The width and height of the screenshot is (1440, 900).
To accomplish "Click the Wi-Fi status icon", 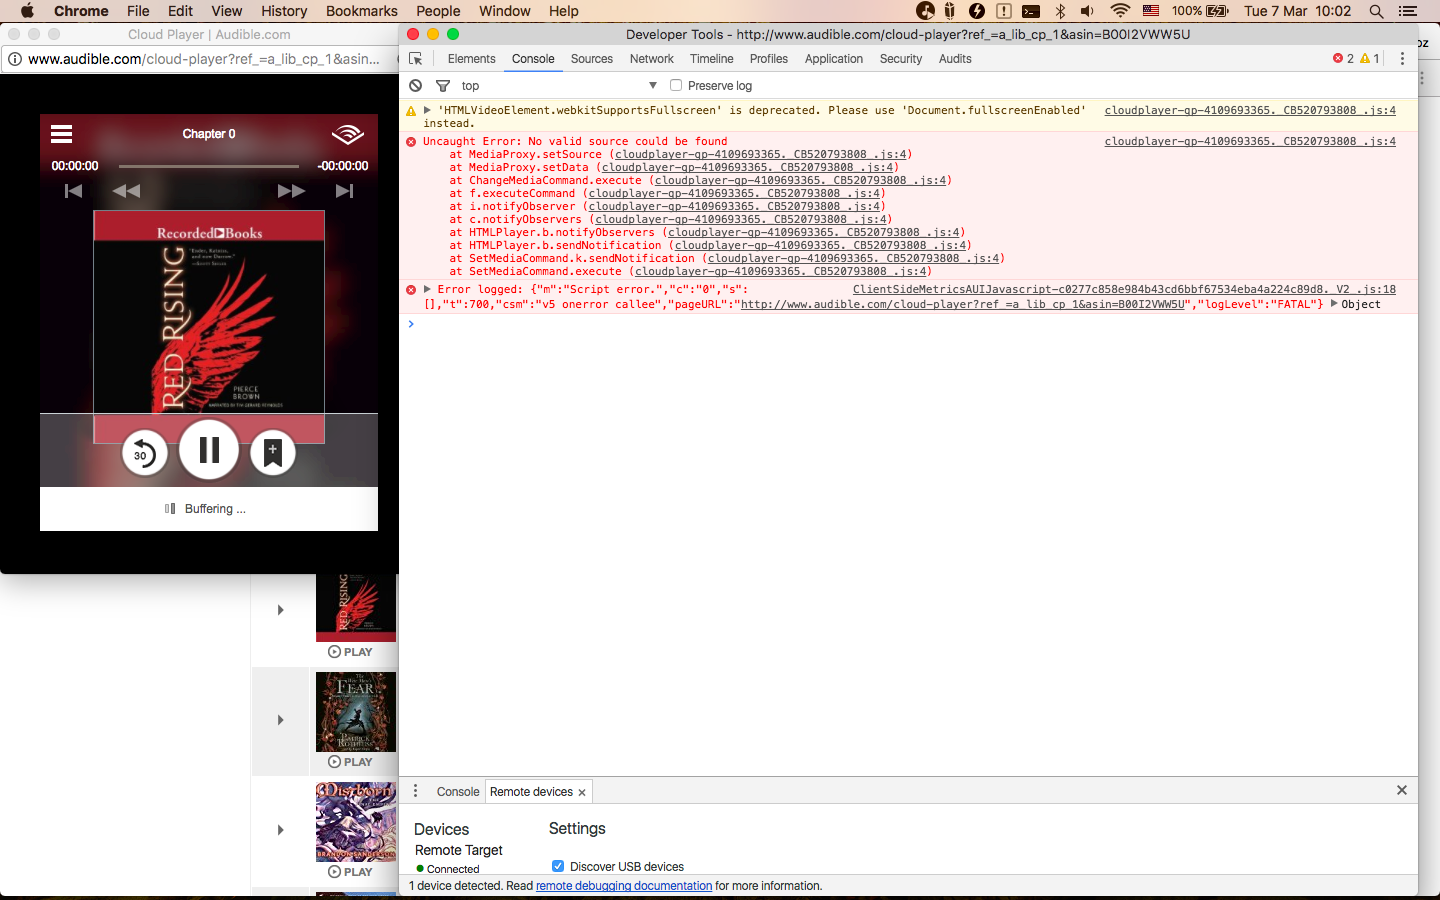I will 1120,11.
